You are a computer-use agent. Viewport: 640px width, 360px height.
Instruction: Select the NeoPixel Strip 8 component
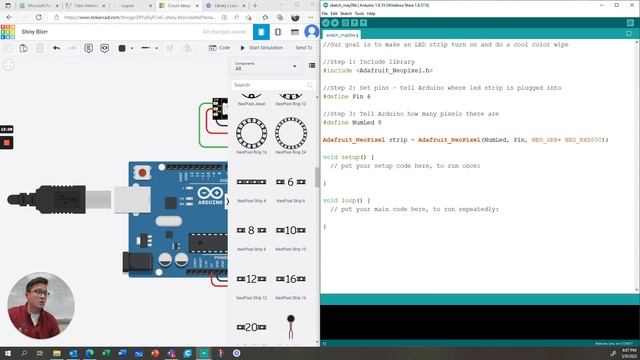[251, 237]
